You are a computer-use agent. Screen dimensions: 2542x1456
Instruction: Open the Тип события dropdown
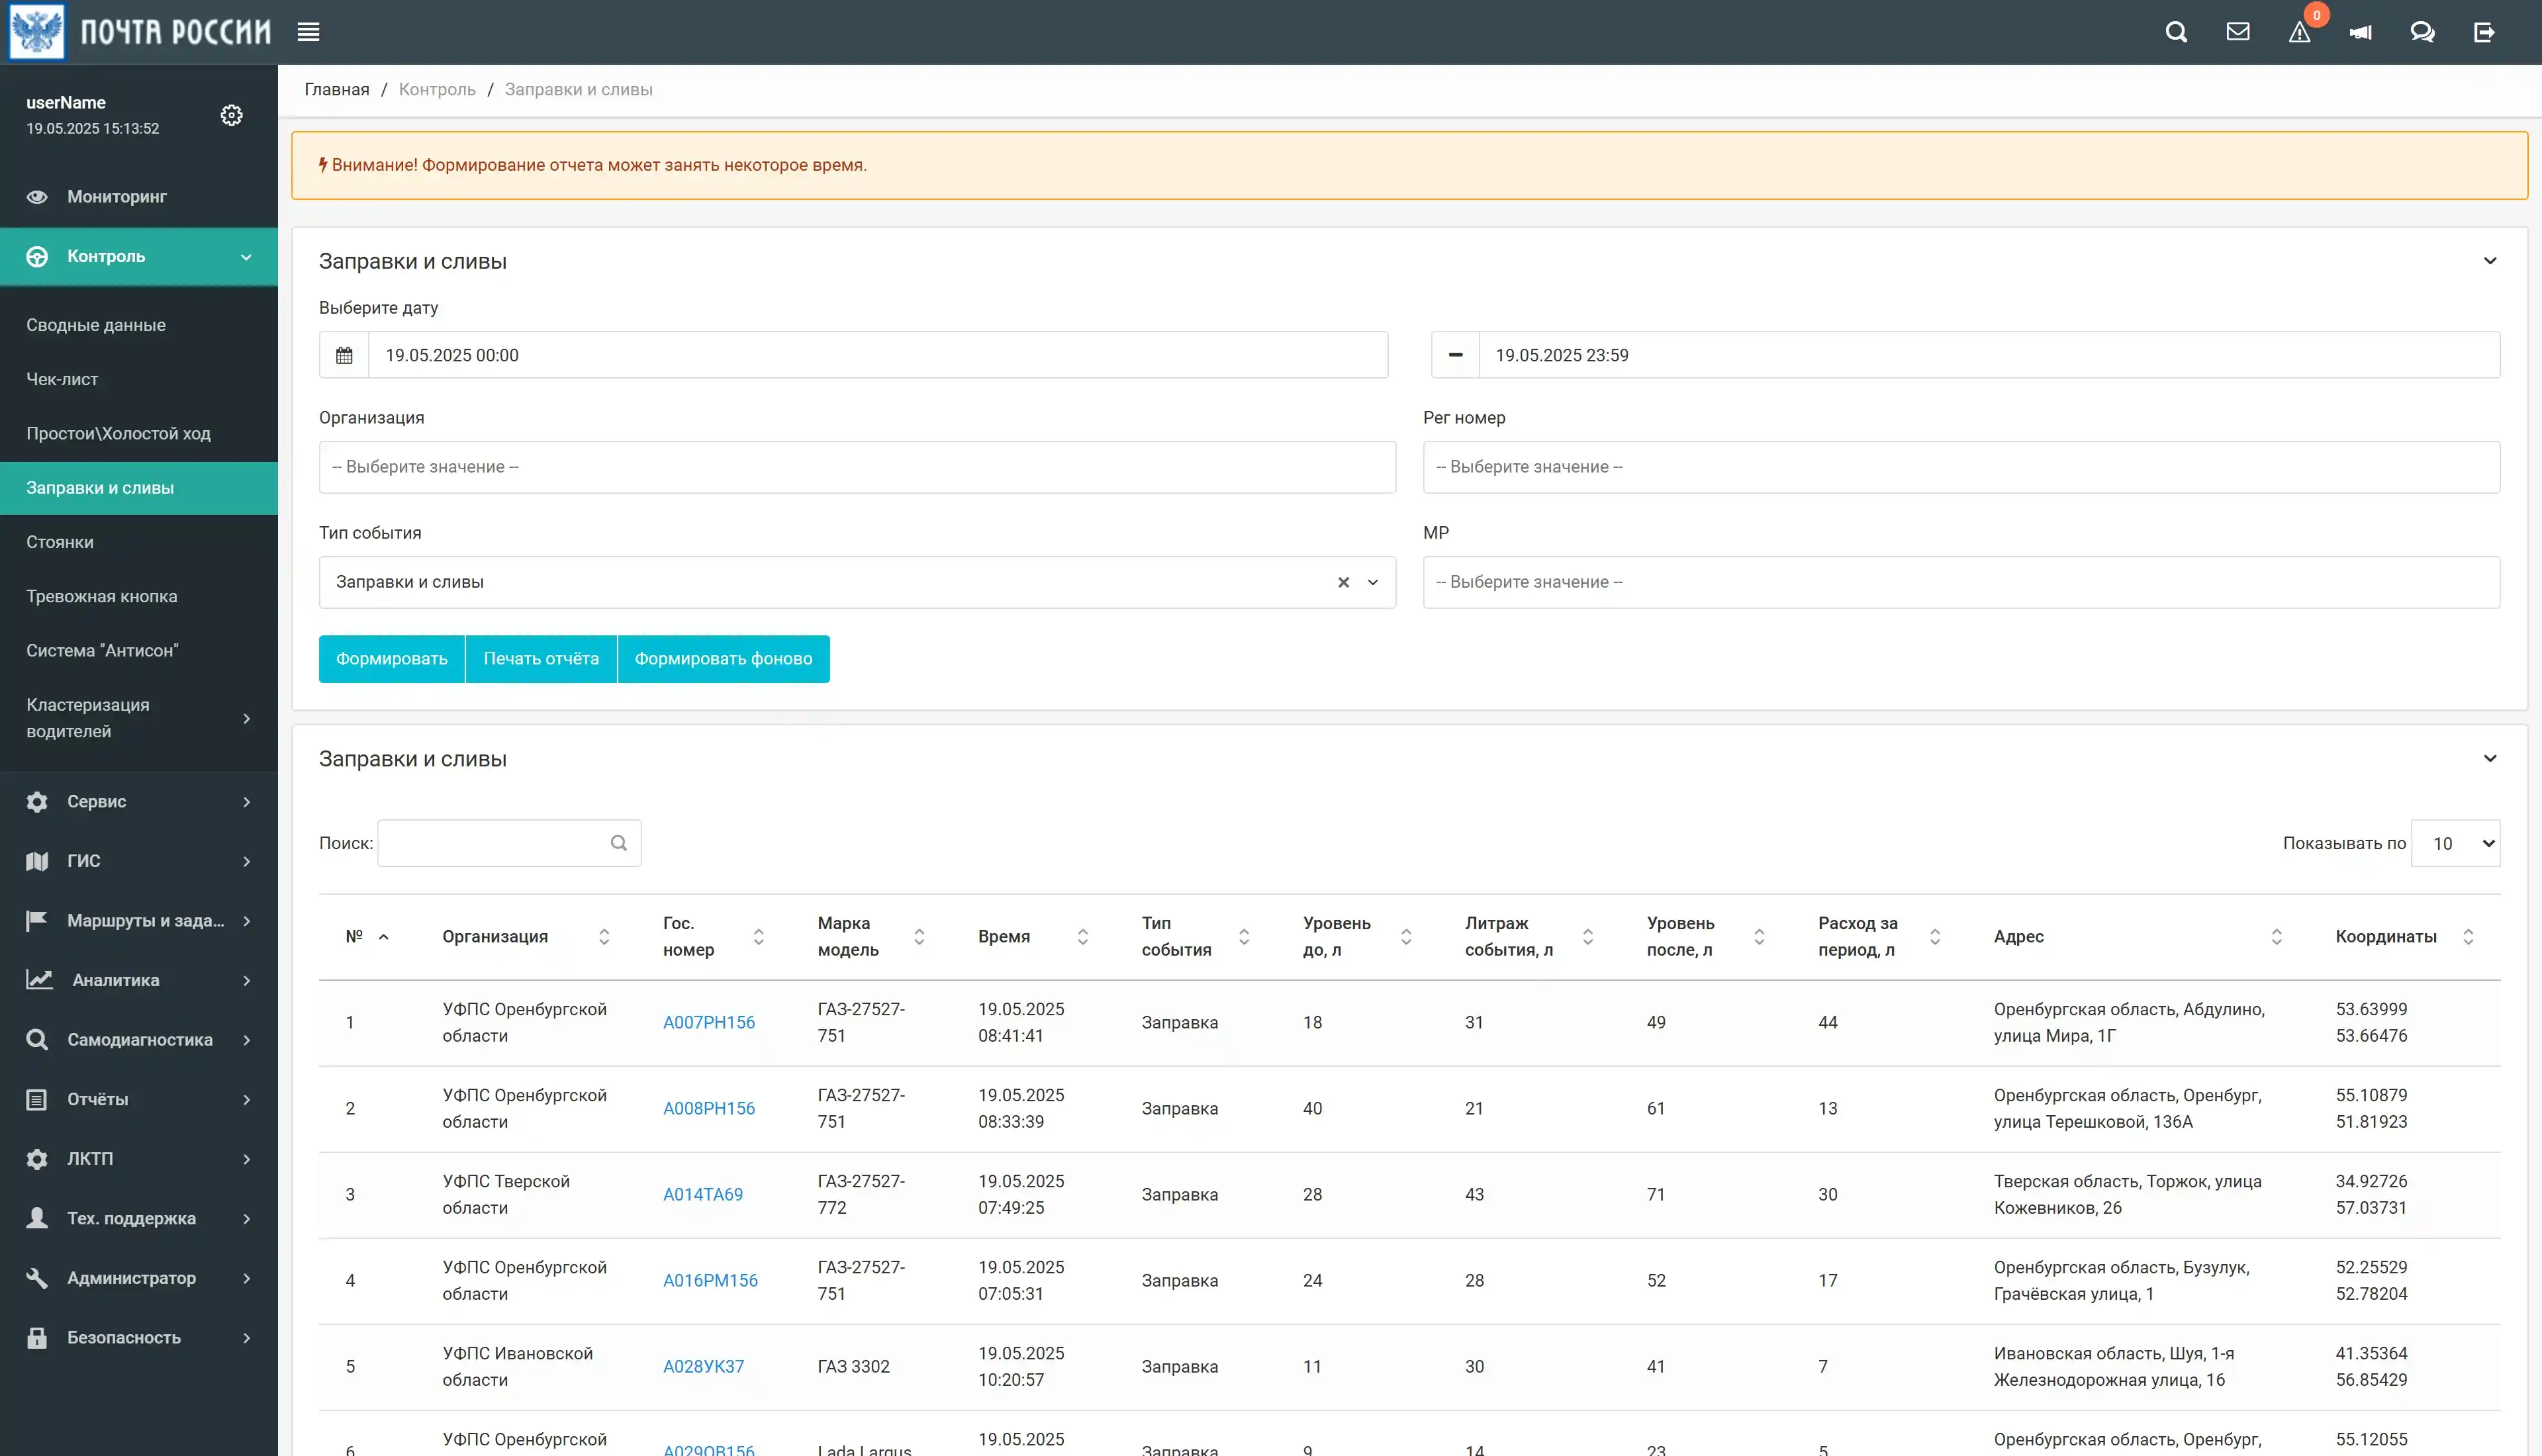(857, 582)
